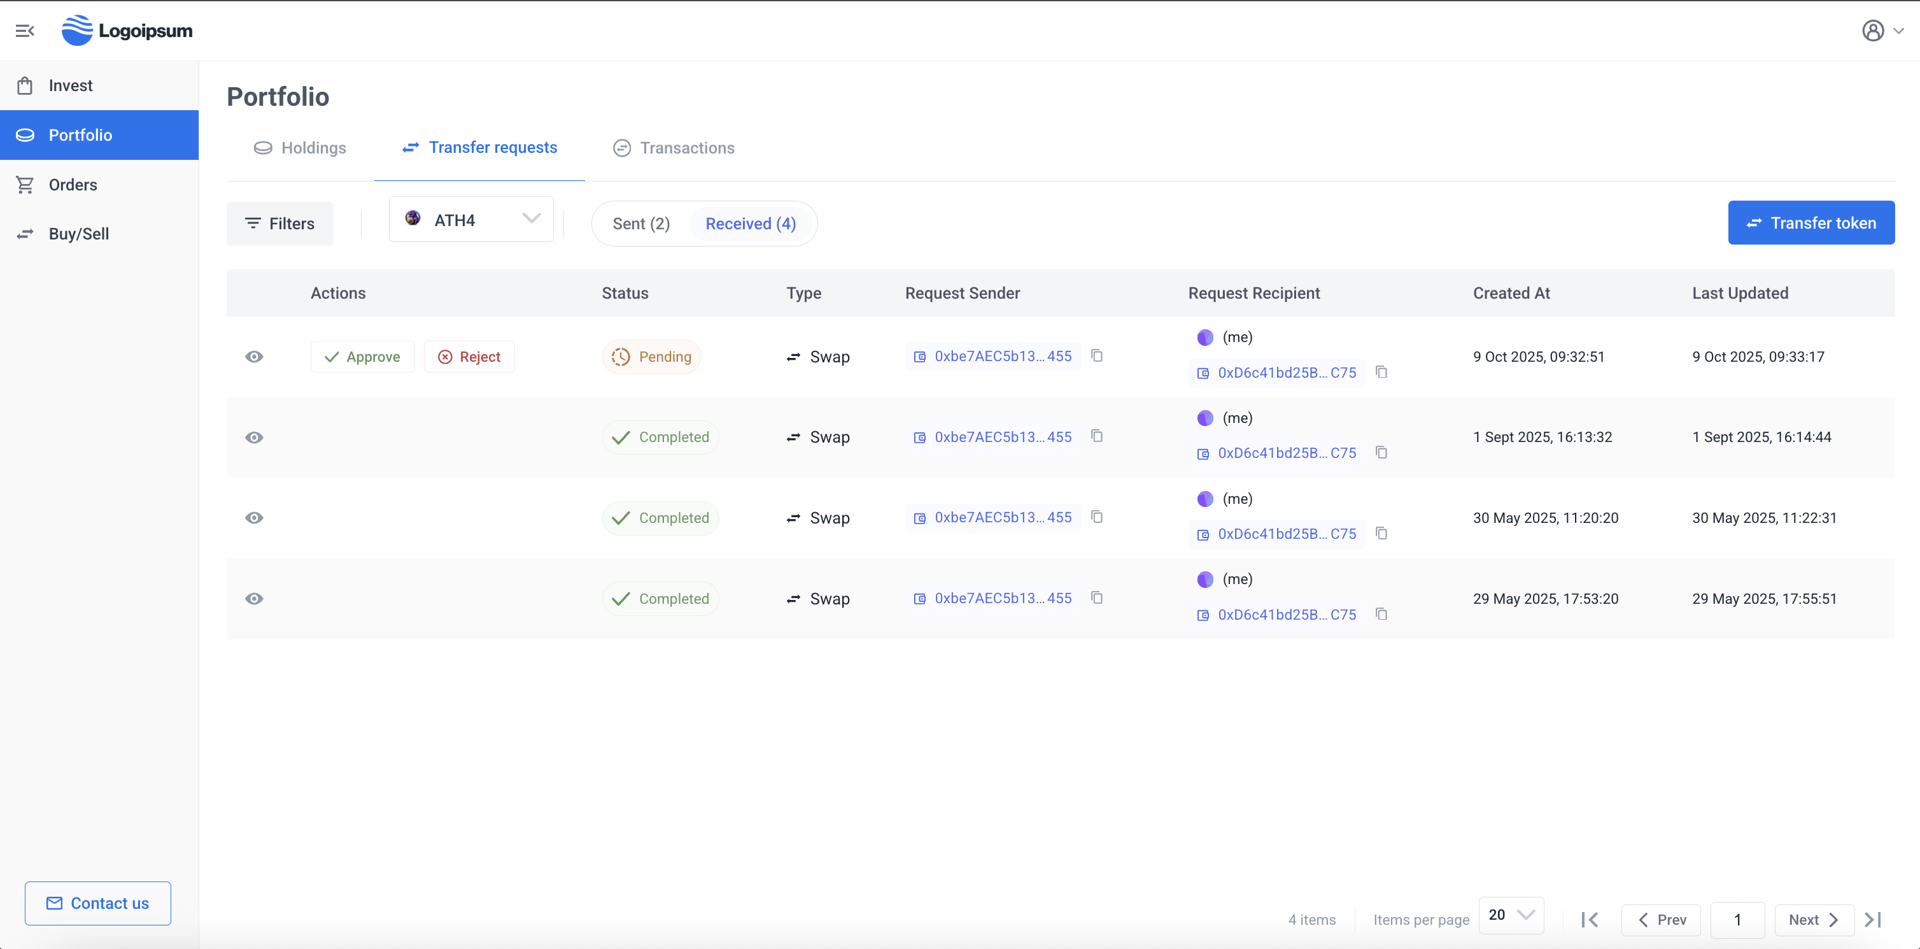Show the Sent (2) requests
This screenshot has height=949, width=1920.
click(641, 224)
